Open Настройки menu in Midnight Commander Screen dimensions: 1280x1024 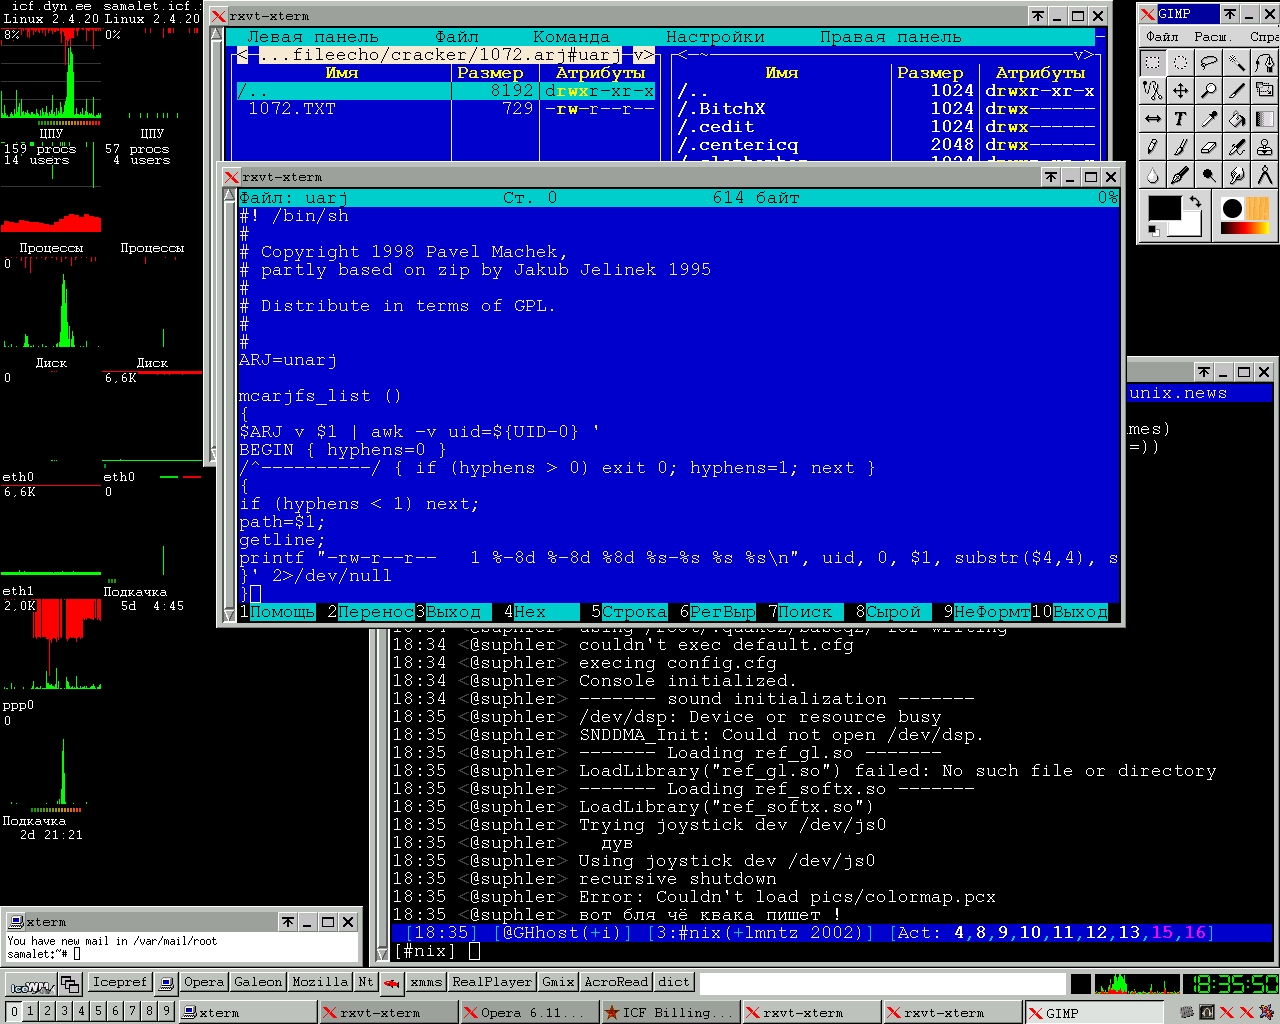(715, 37)
